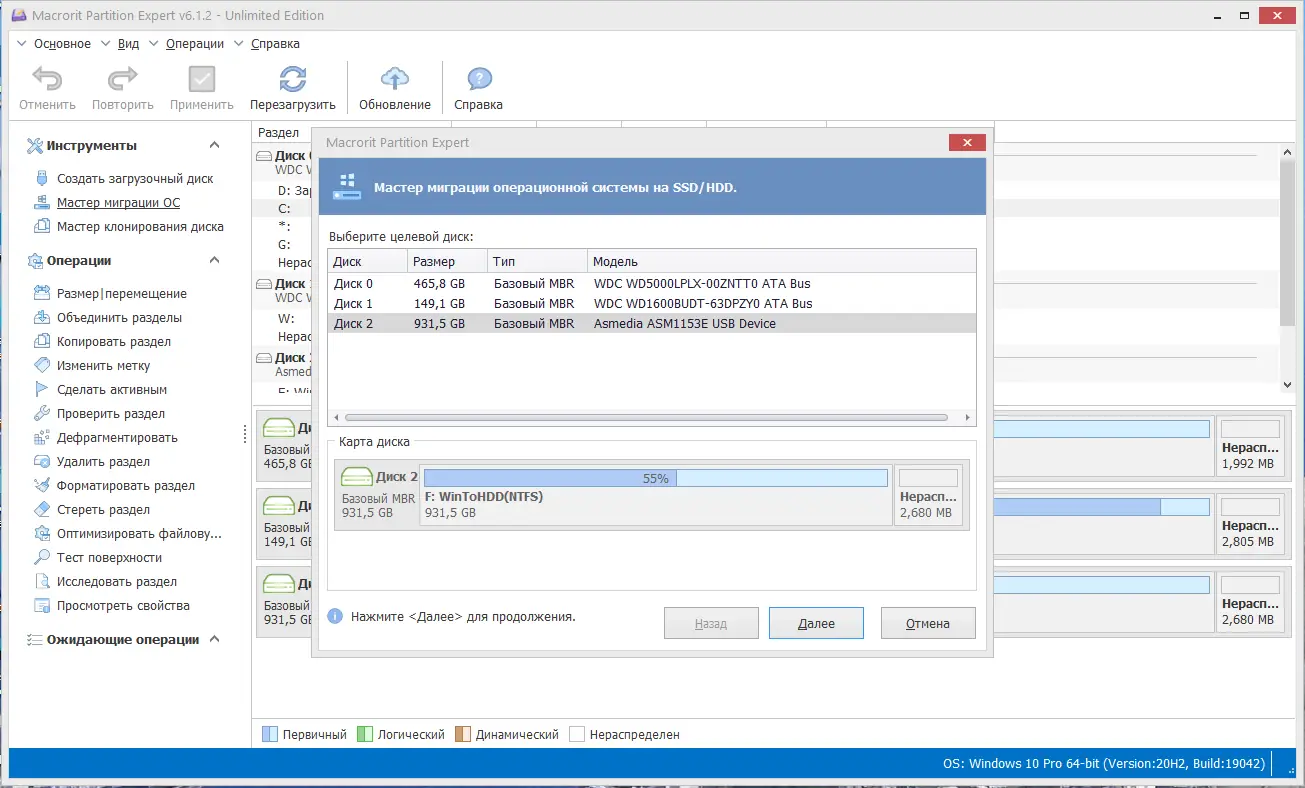The width and height of the screenshot is (1305, 788).
Task: Click the Размер column header
Action: click(448, 261)
